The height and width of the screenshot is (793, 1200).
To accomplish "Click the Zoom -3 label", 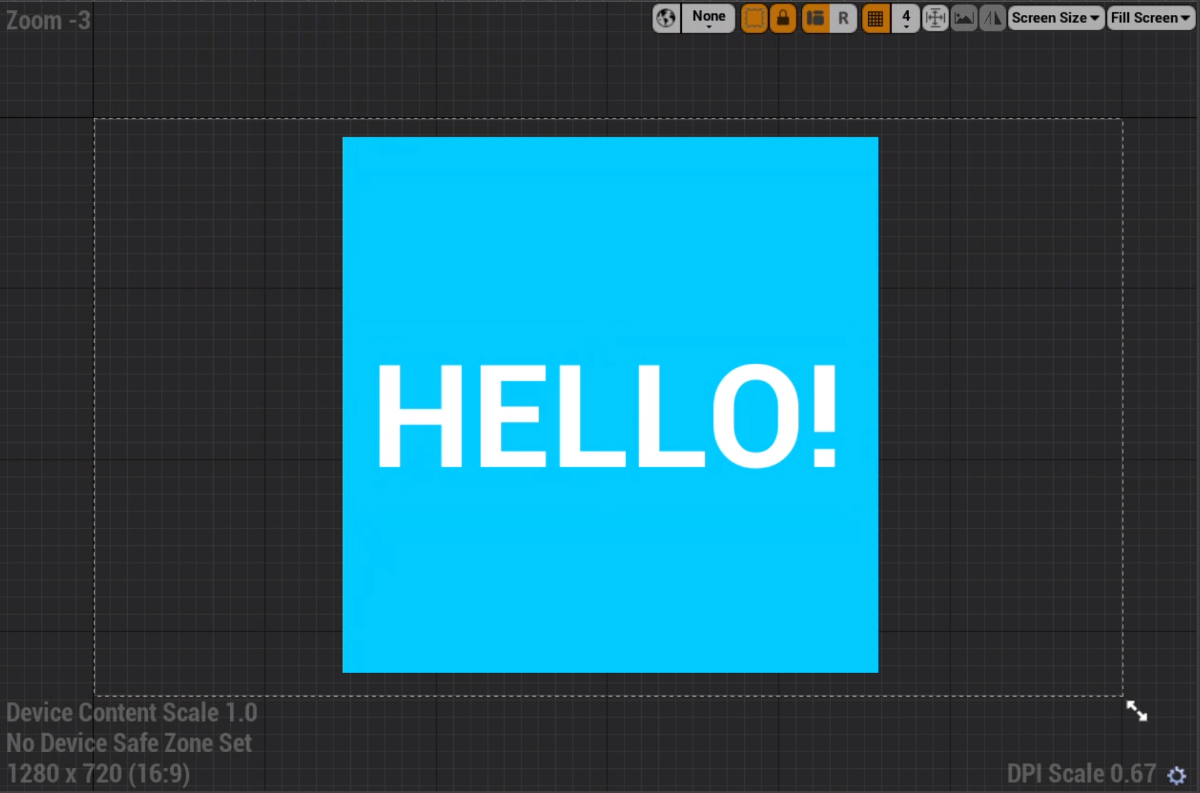I will 48,19.
